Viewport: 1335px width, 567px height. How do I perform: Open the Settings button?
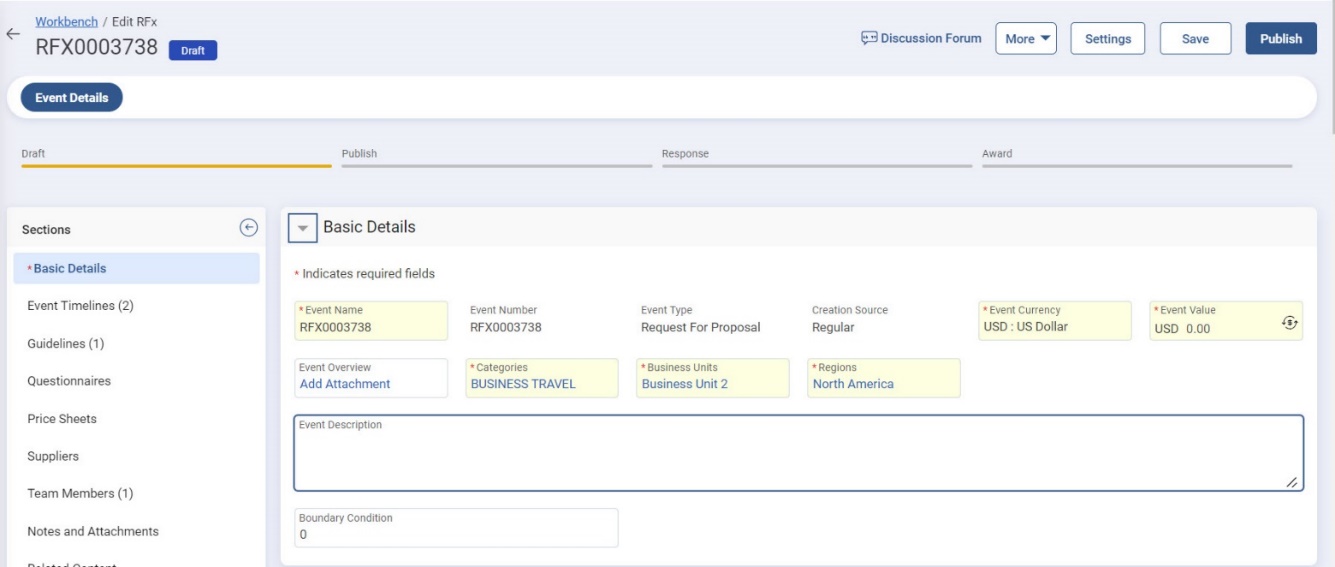pos(1107,39)
